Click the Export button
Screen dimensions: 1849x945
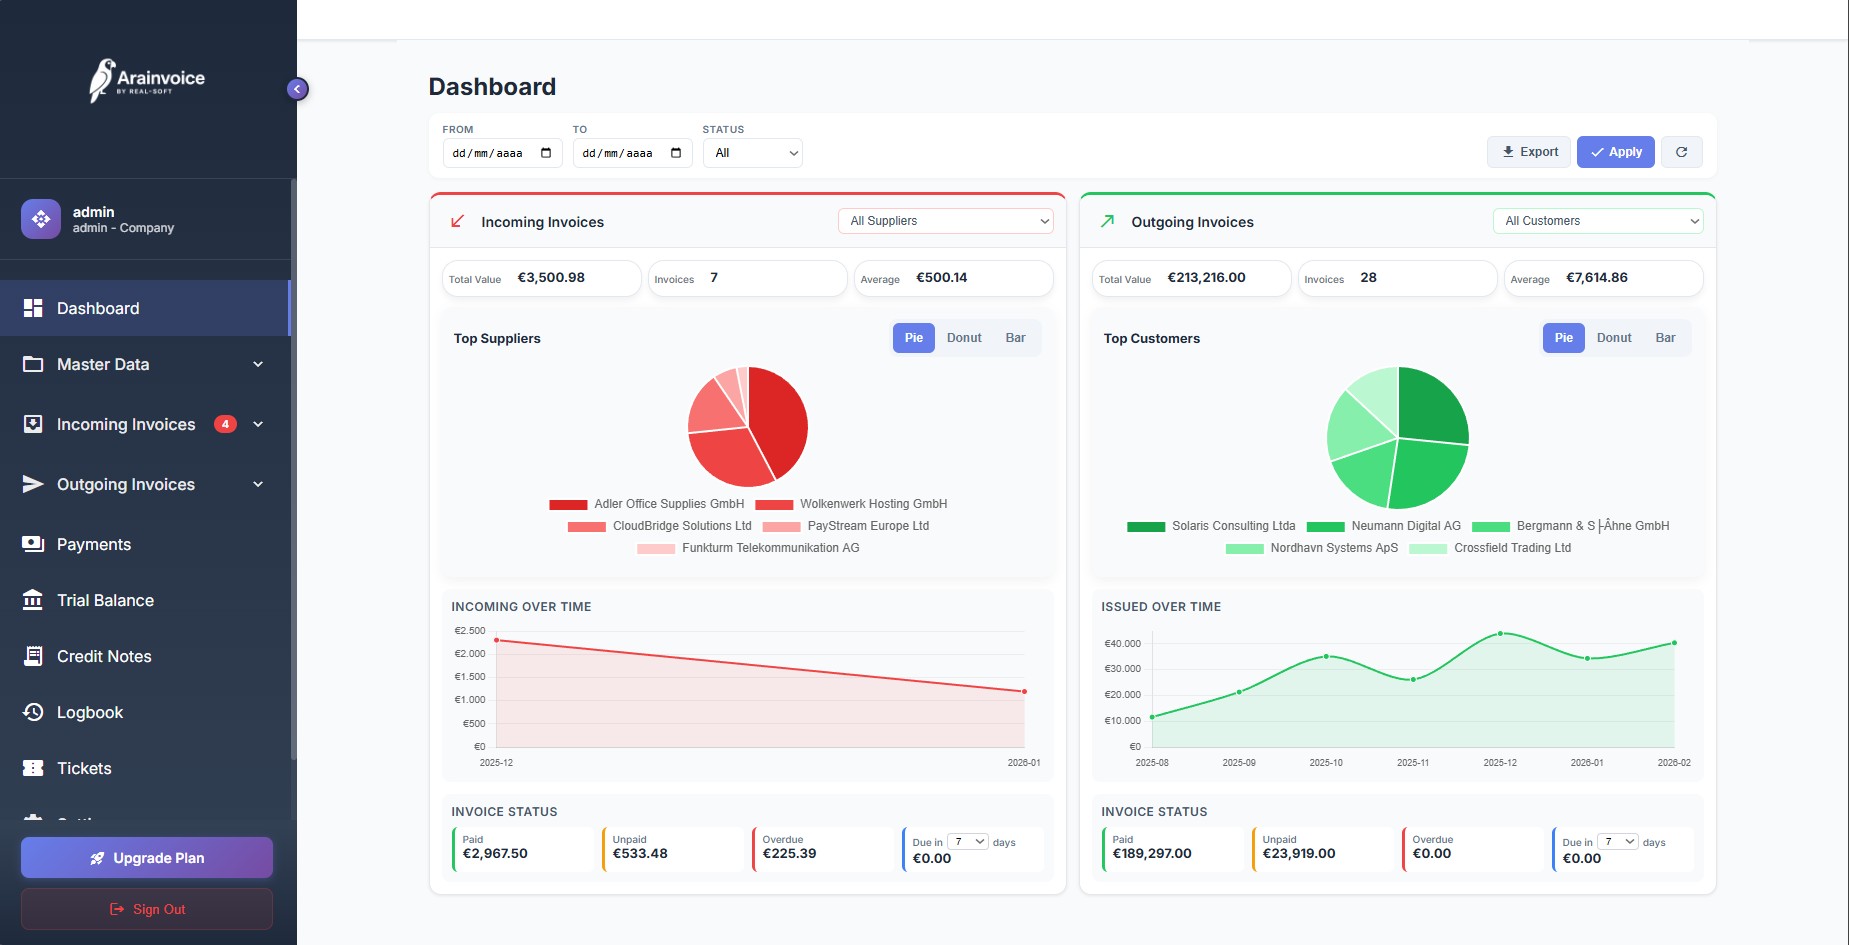click(x=1528, y=152)
